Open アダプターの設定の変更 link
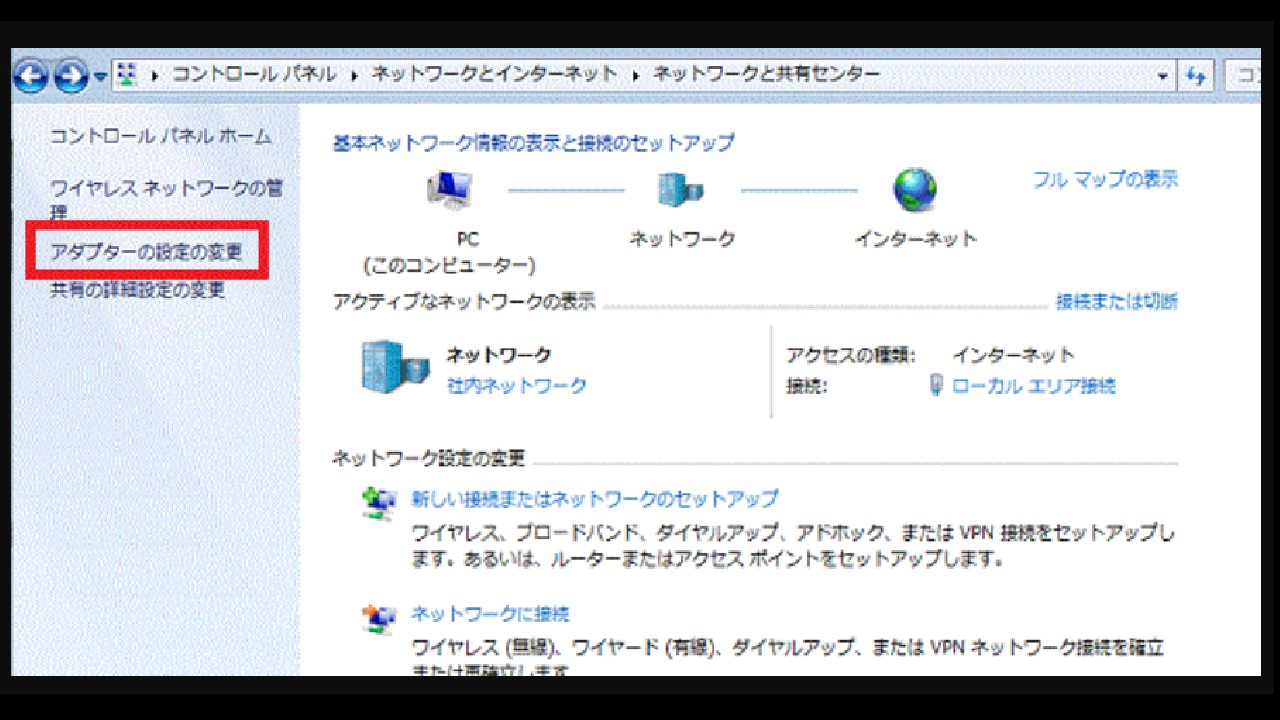This screenshot has height=720, width=1280. coord(147,252)
